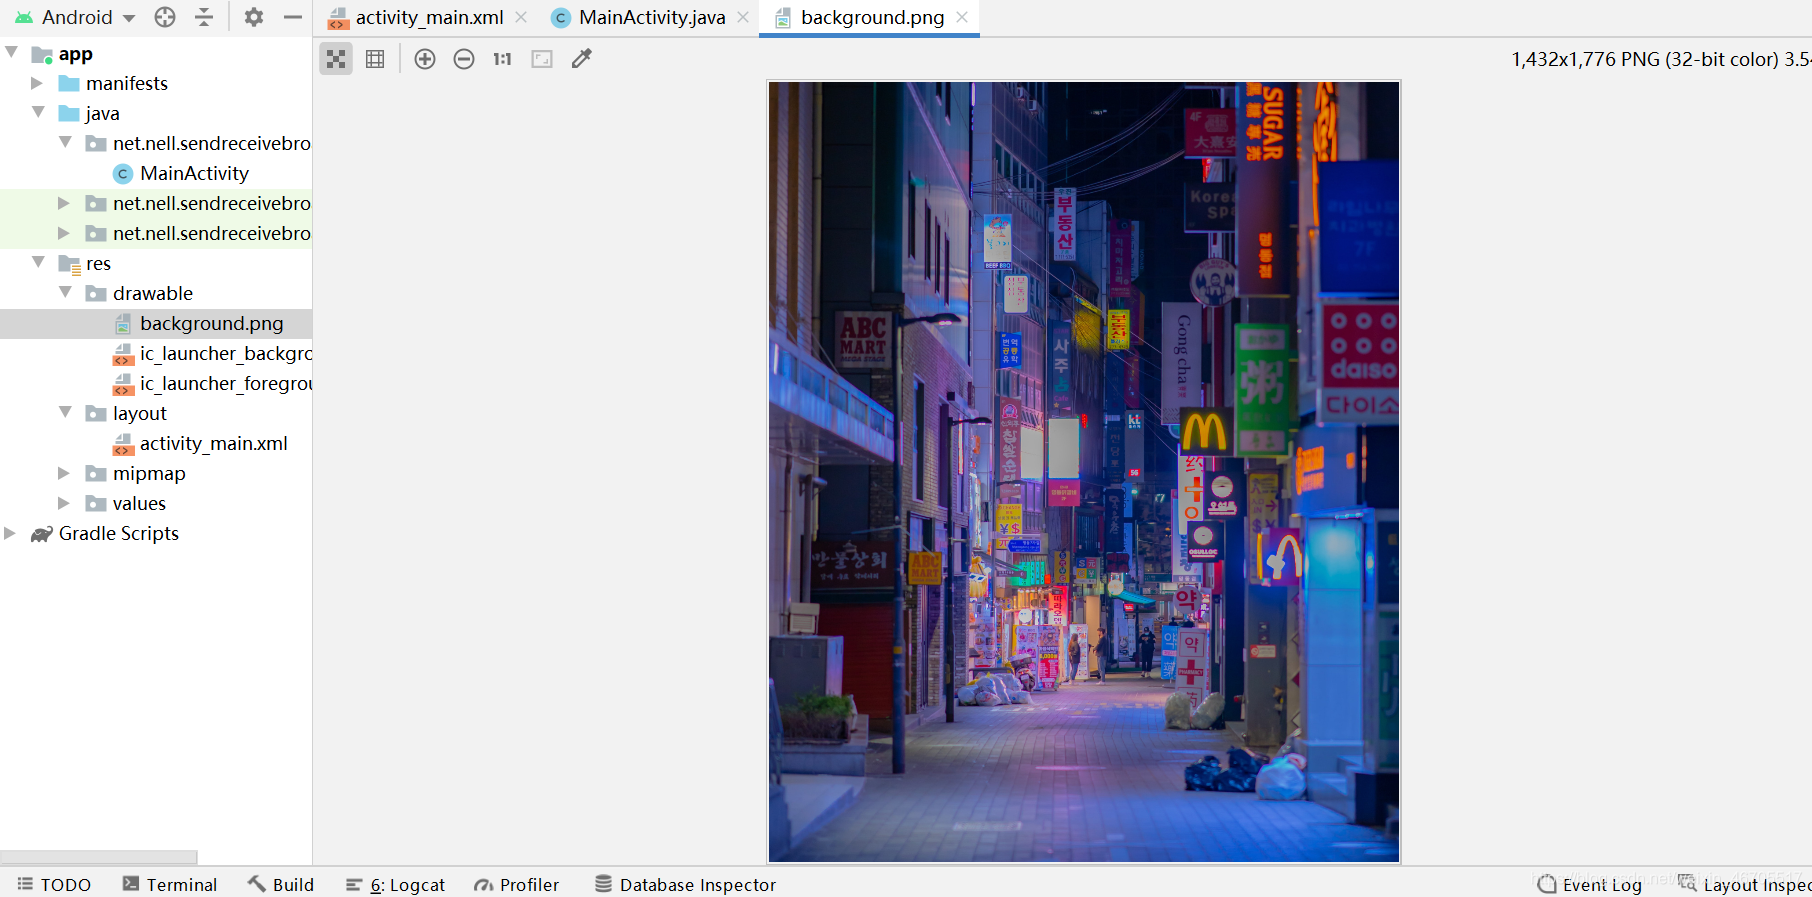Open the Logcat tool window
Screen dimensions: 1812x897
[x=396, y=884]
